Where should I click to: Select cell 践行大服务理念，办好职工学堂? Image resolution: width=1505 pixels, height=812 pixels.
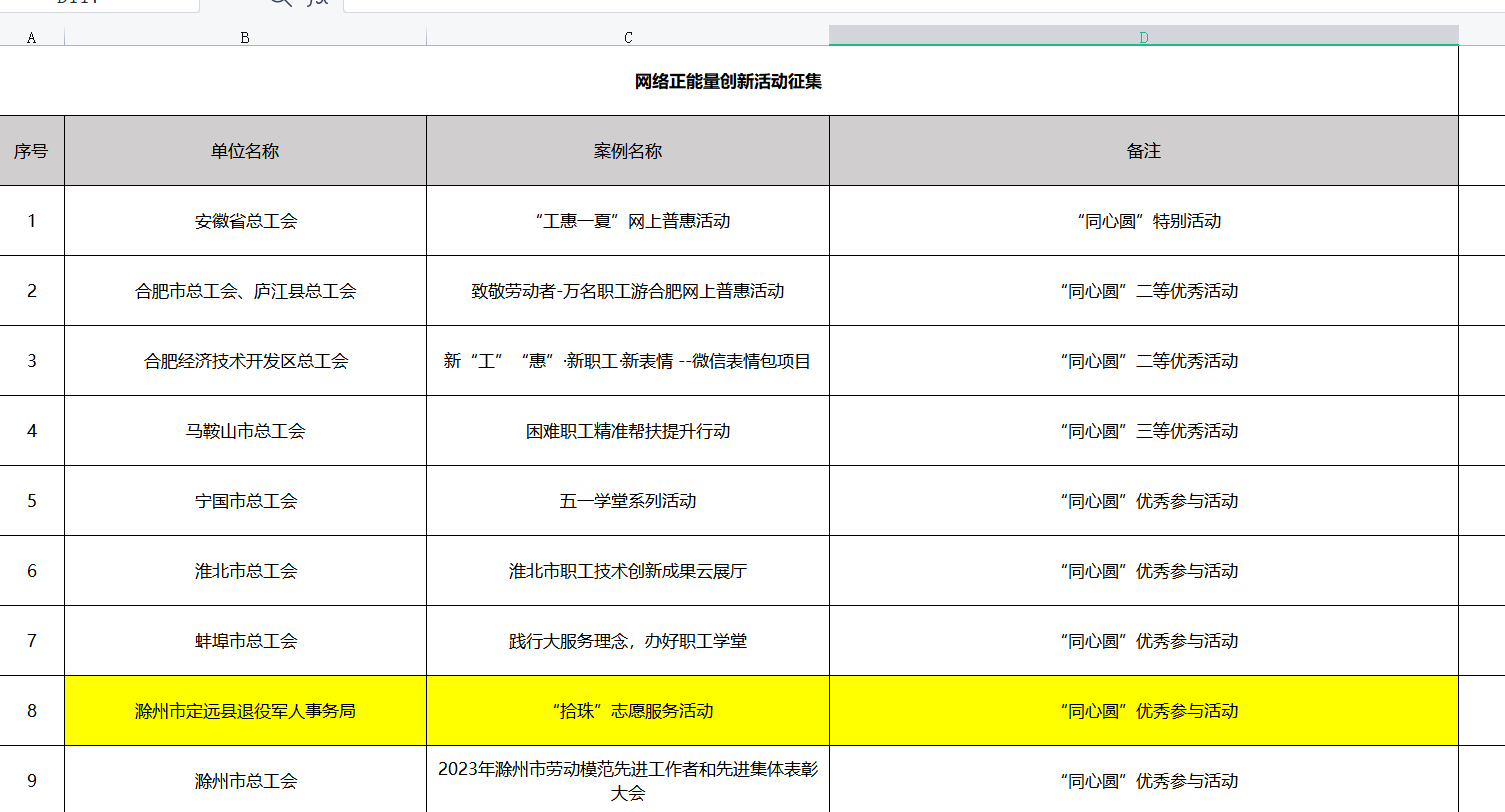click(628, 641)
